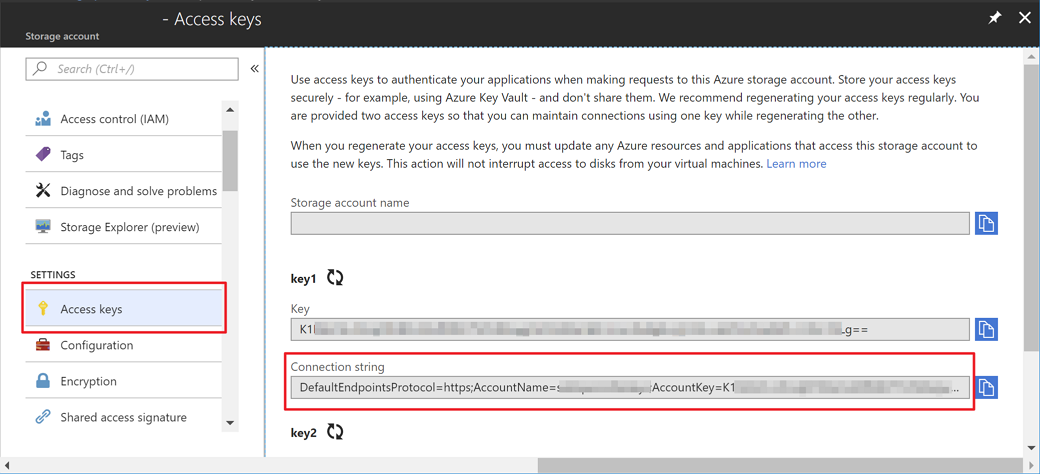Open the Encryption settings

[x=88, y=381]
